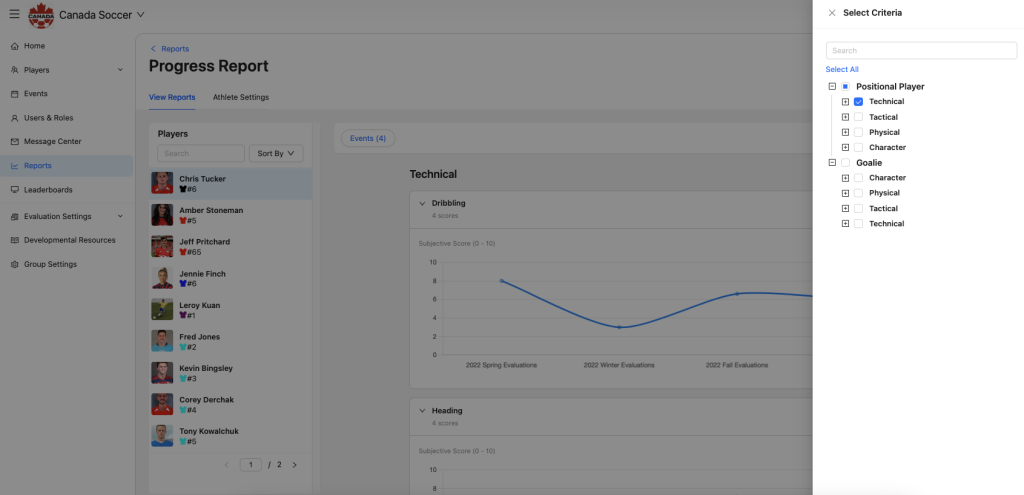Uncheck Technical under Positional Player
The width and height of the screenshot is (1024, 495).
pos(858,102)
